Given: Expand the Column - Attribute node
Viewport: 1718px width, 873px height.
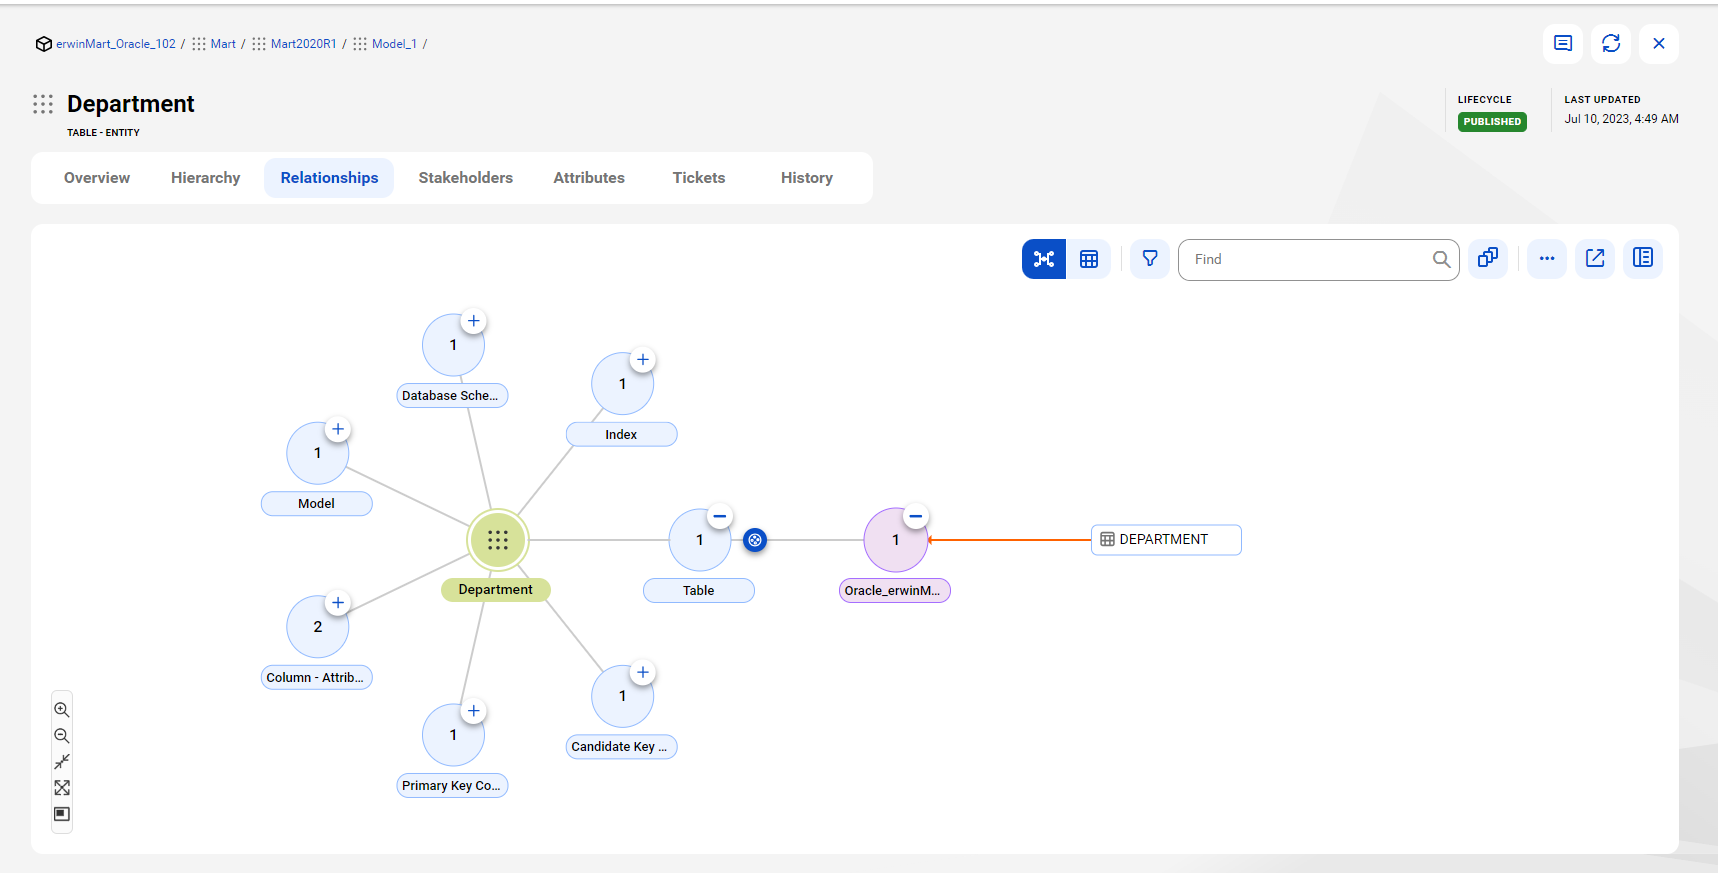Looking at the screenshot, I should pos(338,603).
